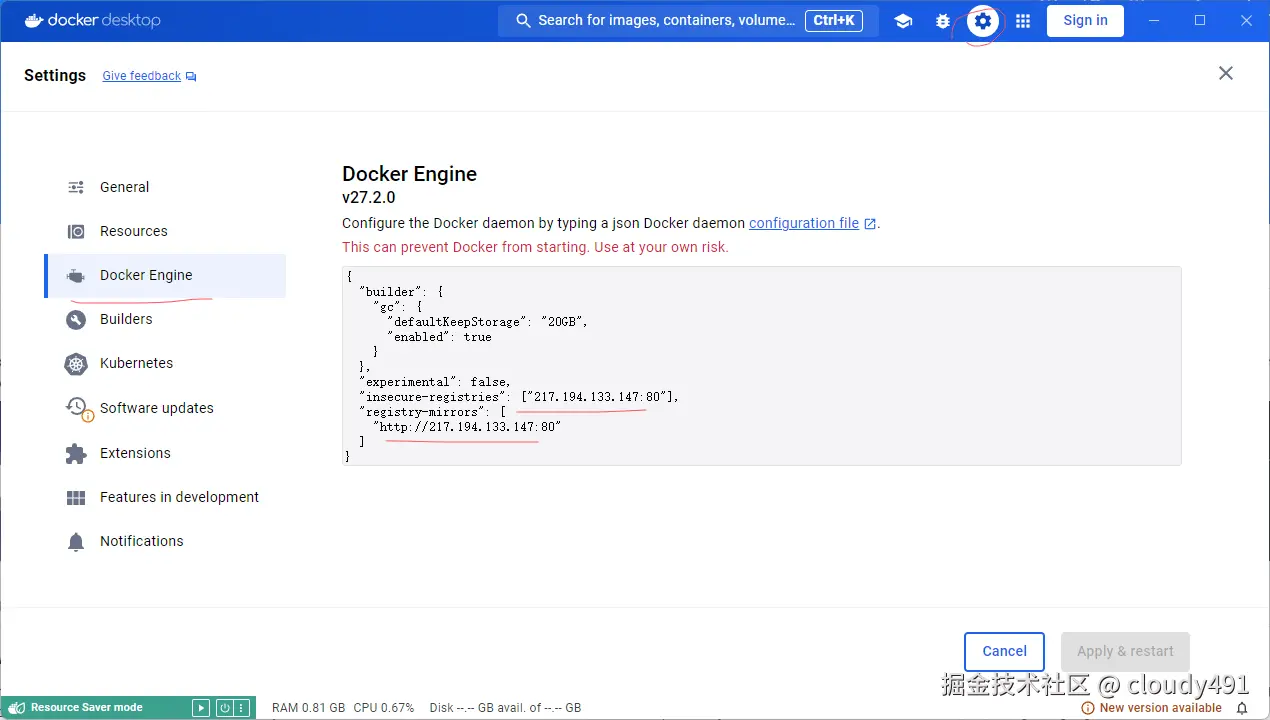Screen dimensions: 1270x720
Task: Click the Notifications bell icon in sidebar
Action: point(76,542)
